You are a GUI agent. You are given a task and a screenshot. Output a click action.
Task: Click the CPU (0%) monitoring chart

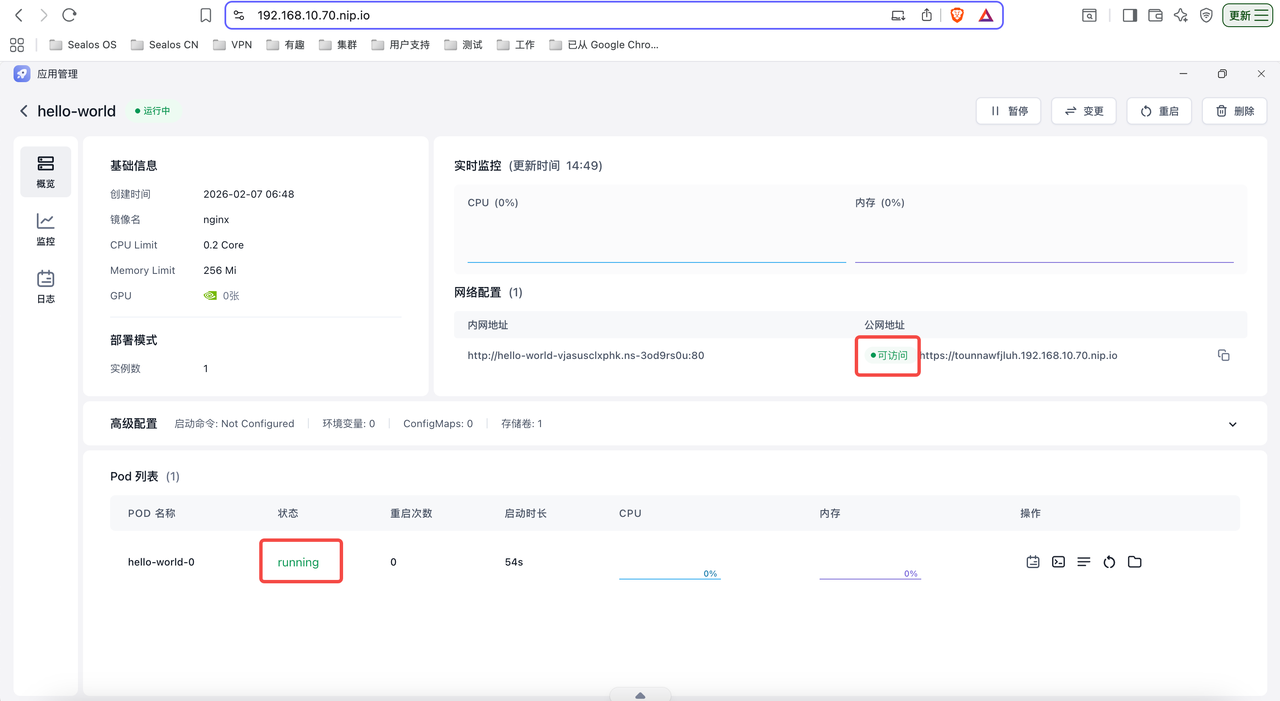click(656, 232)
